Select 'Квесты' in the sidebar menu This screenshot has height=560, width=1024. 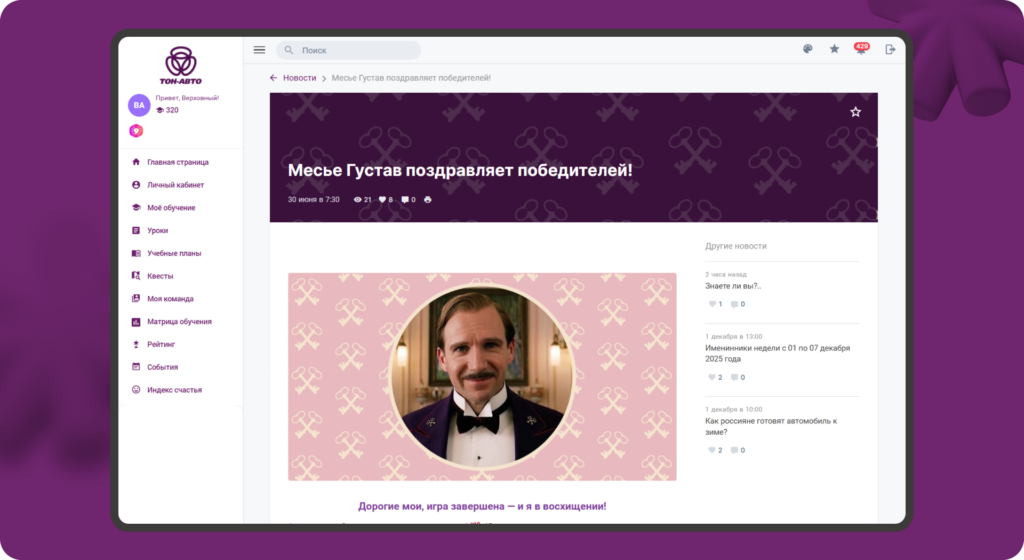pos(160,276)
